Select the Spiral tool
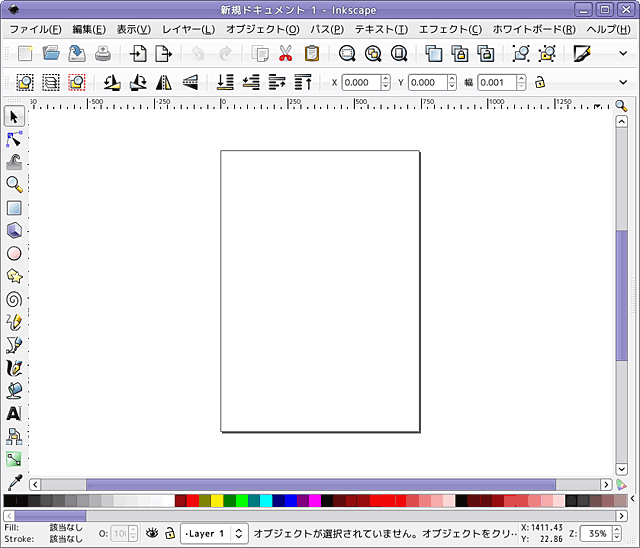Screen dimensions: 640x548 pos(14,299)
